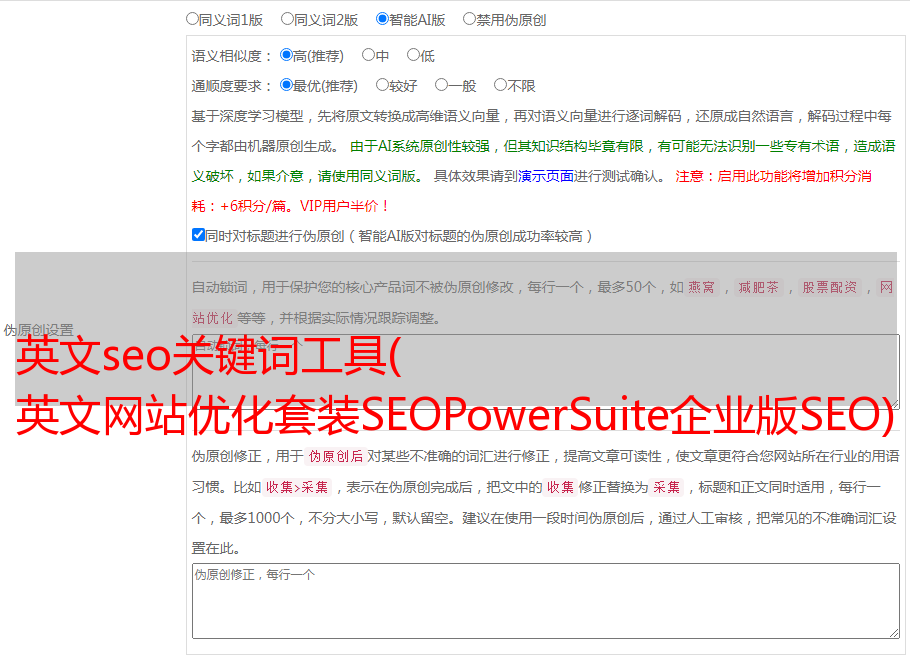Set 语义相似度 to 低
The width and height of the screenshot is (911, 658).
point(413,55)
